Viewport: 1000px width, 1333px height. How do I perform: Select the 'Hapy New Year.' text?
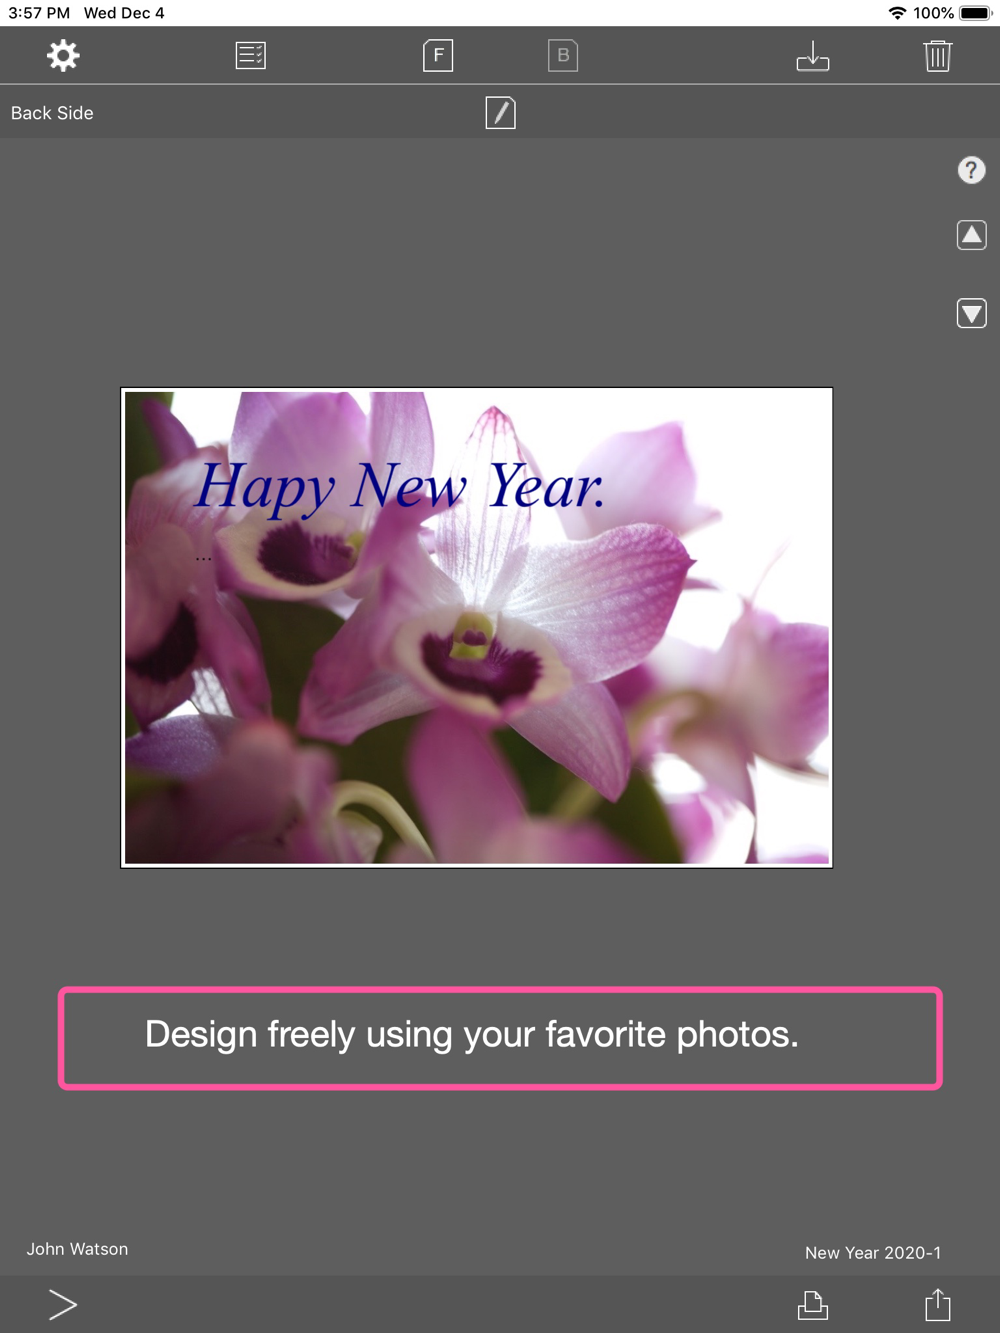[x=399, y=487]
